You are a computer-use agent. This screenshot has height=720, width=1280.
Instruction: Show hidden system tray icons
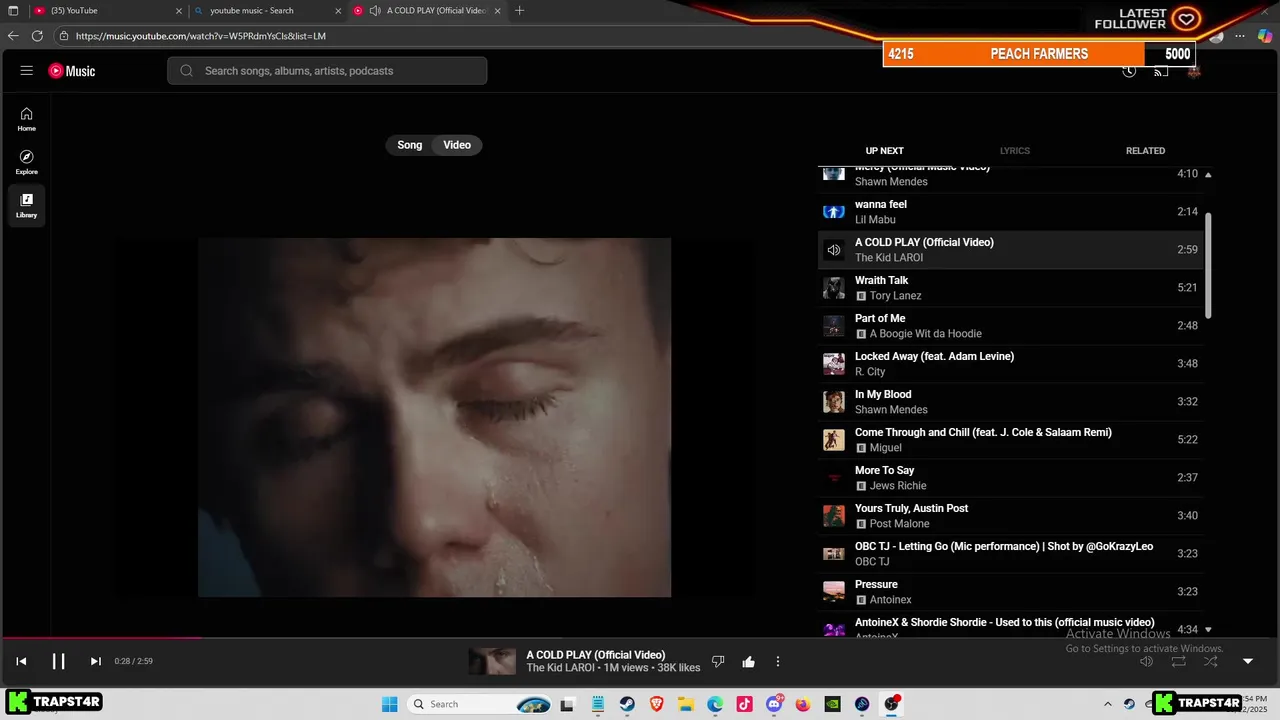(x=1107, y=704)
